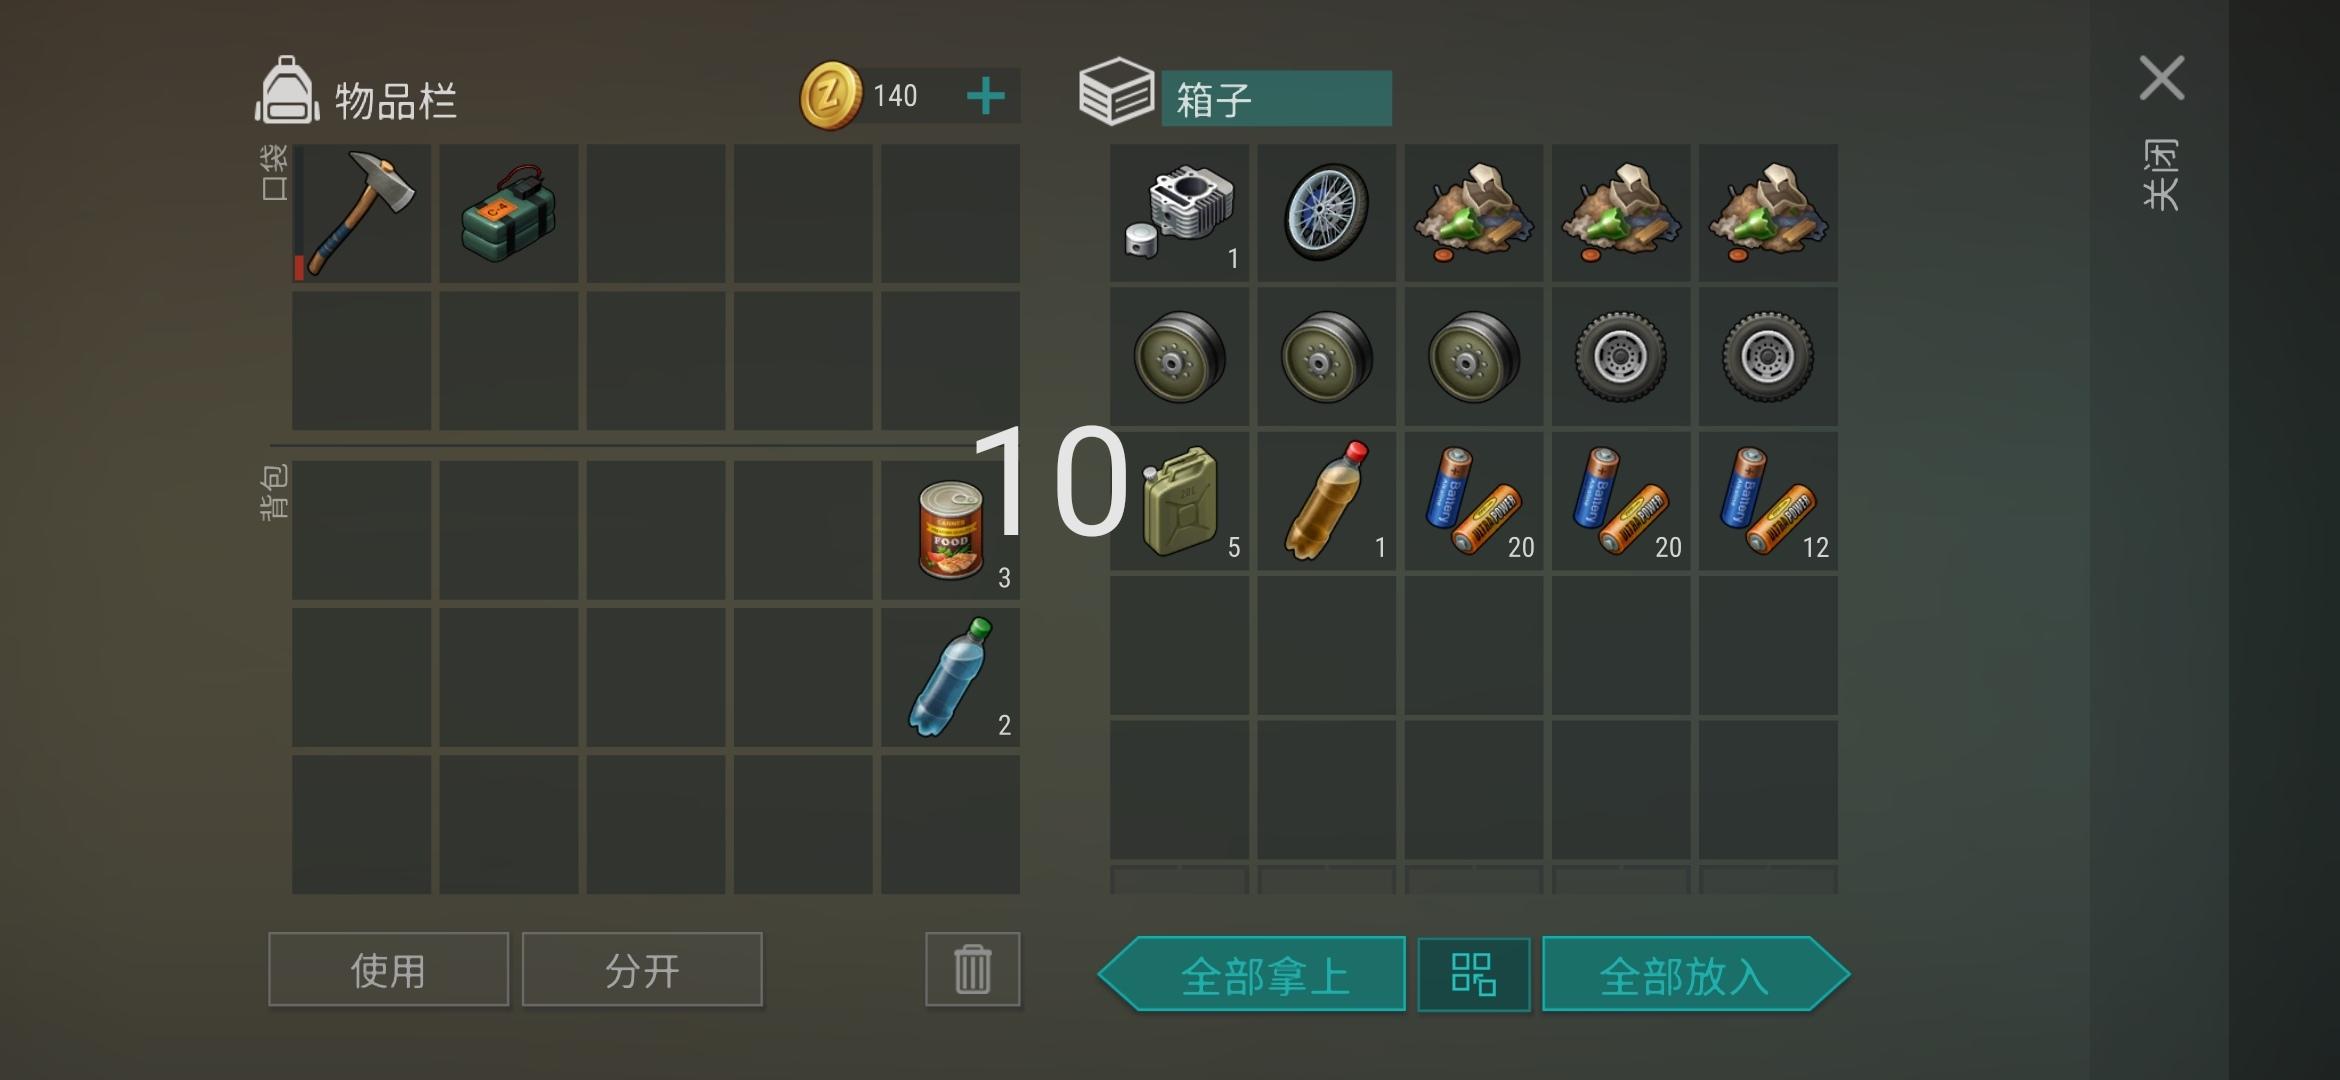Screen dimensions: 2340x1080
Task: Click 全部放入 to put all in
Action: [1696, 974]
